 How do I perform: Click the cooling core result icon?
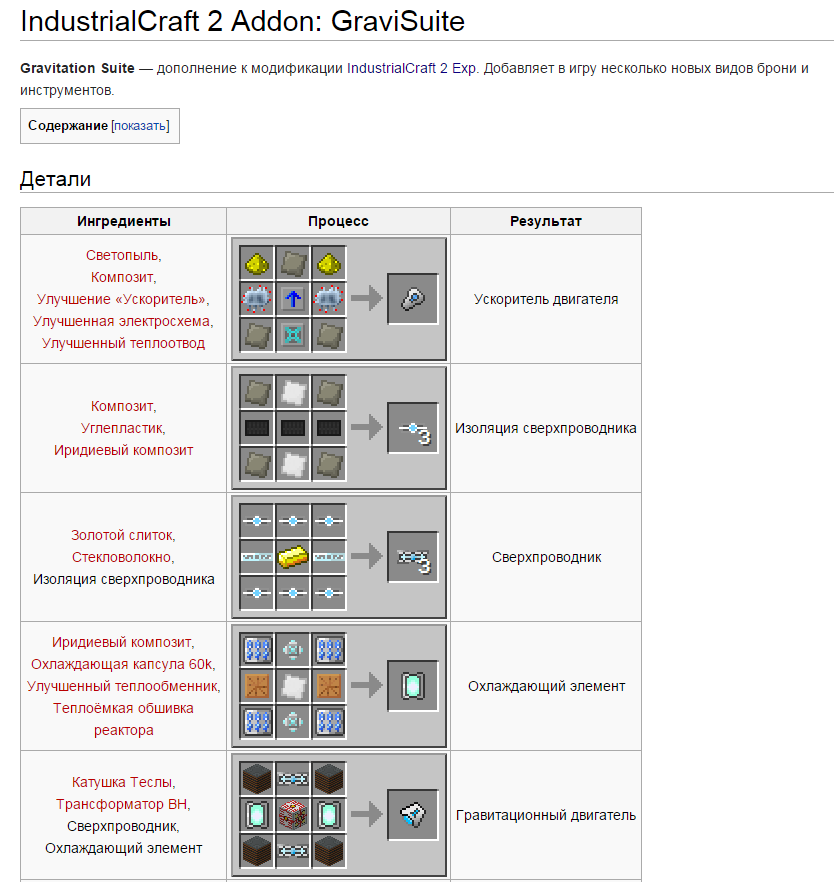click(413, 686)
